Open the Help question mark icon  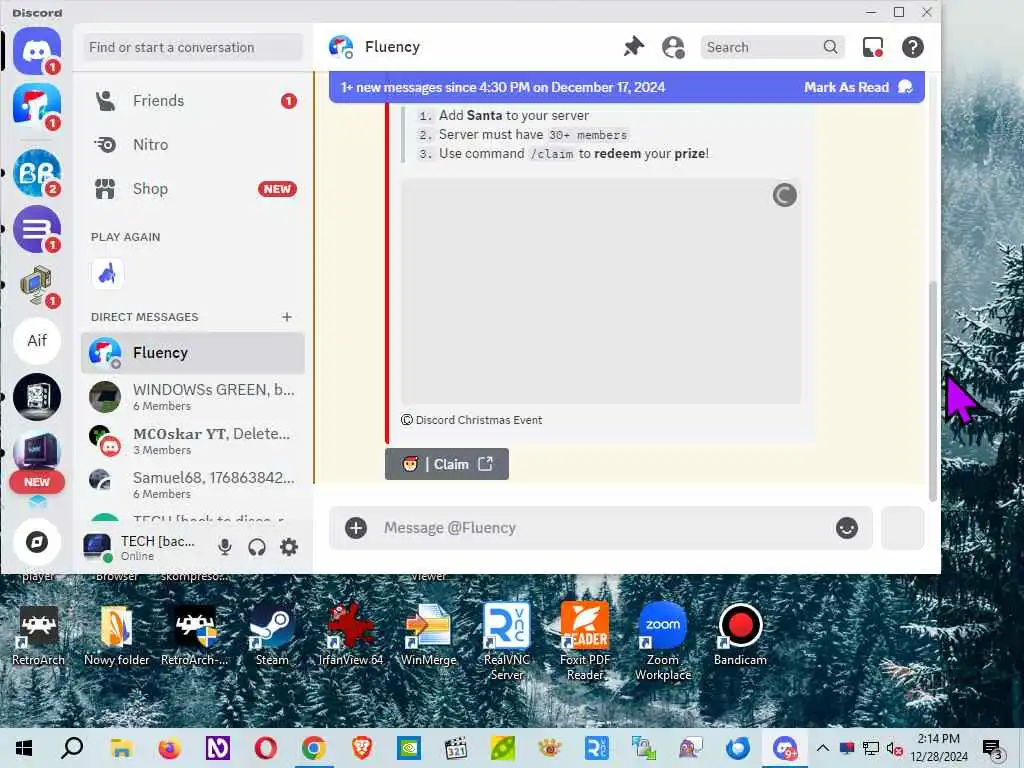(x=912, y=47)
